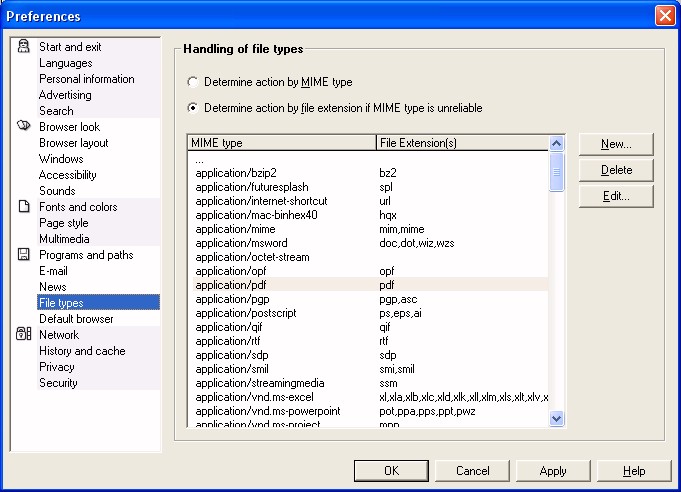Image resolution: width=681 pixels, height=492 pixels.
Task: Confirm preferences with OK
Action: coord(391,471)
